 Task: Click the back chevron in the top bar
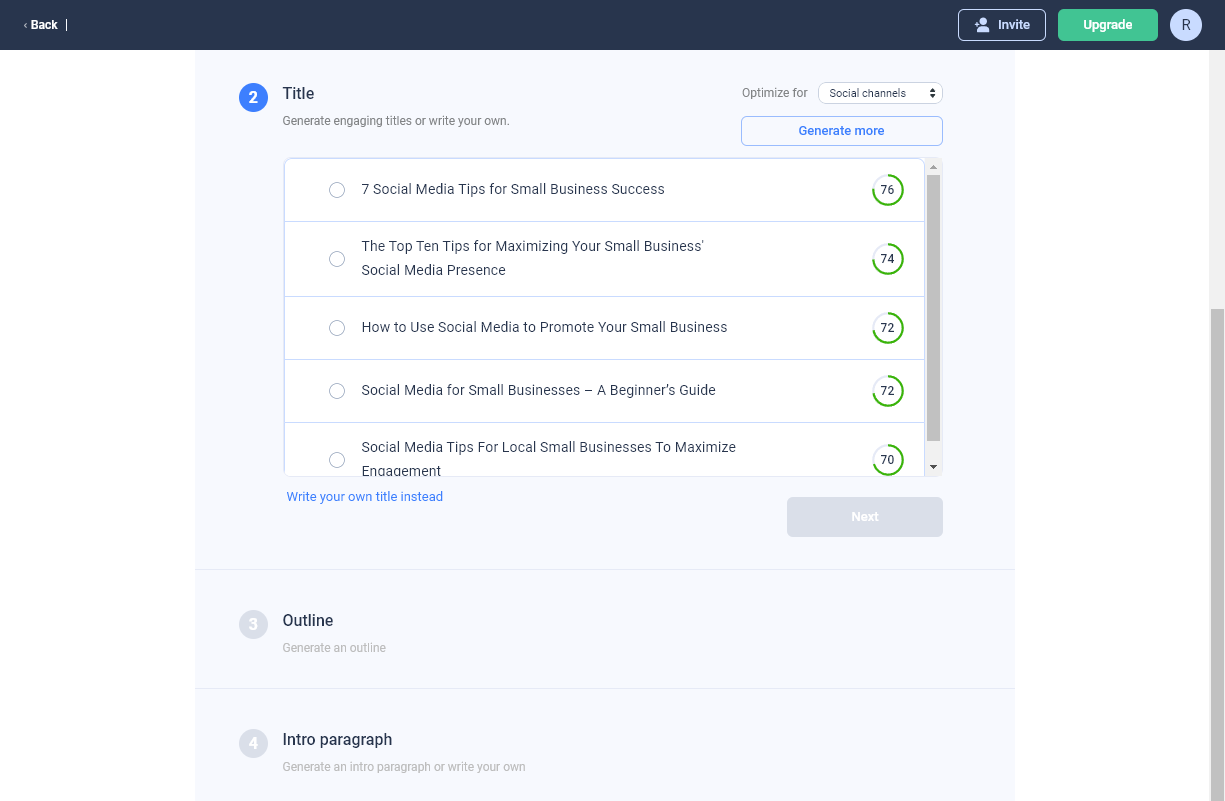tap(25, 24)
